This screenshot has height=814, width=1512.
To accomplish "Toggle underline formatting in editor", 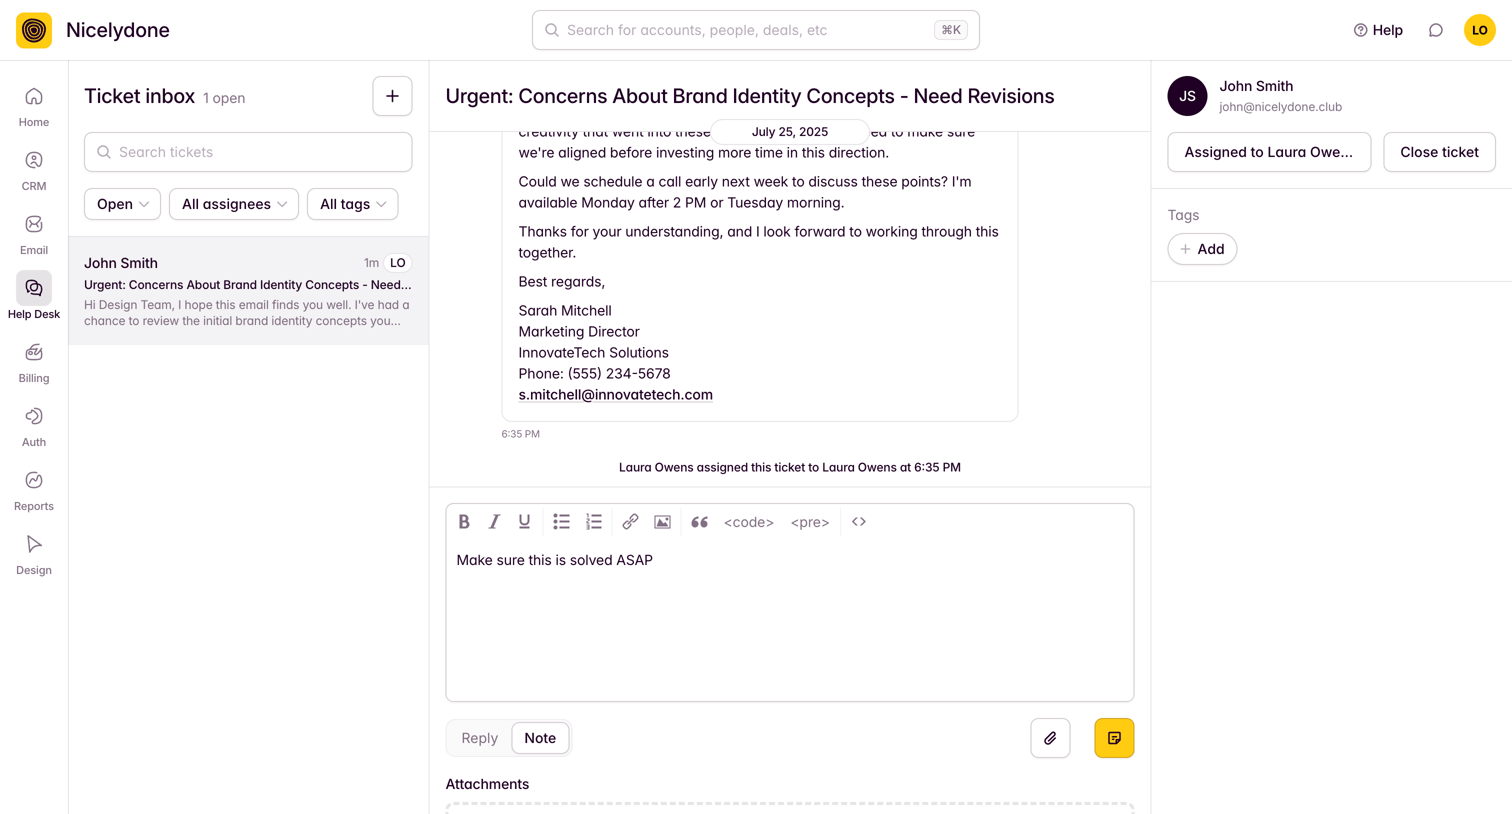I will 524,522.
